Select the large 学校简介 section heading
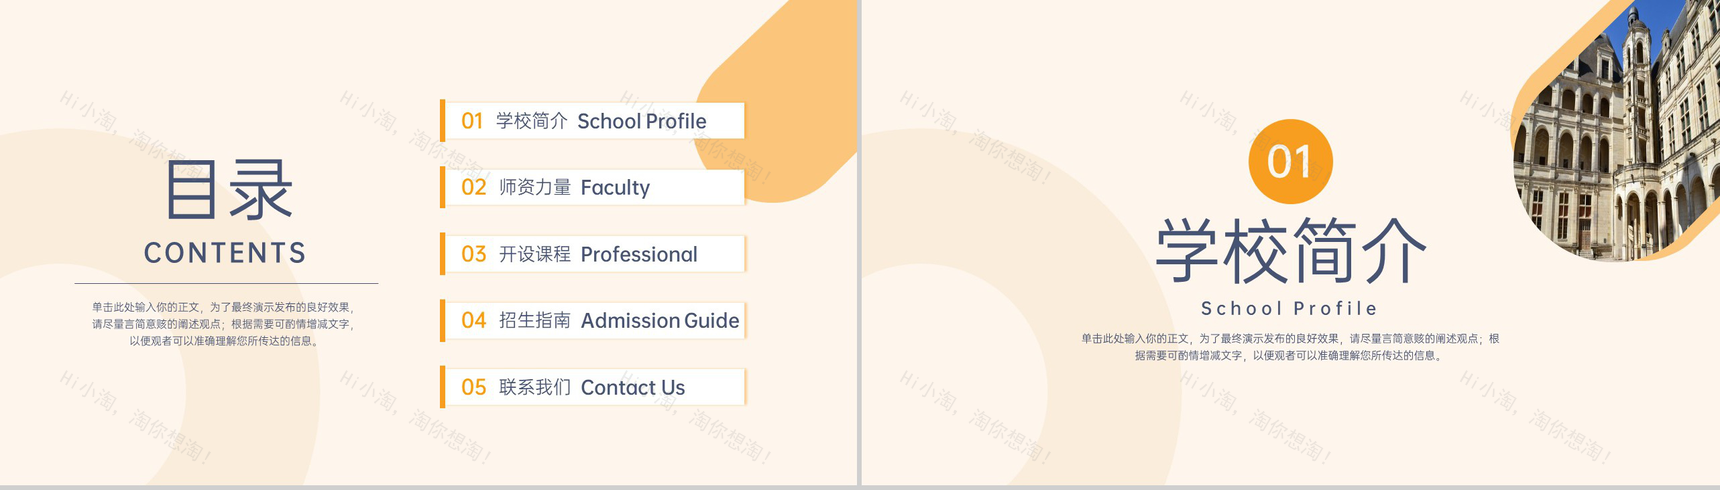The height and width of the screenshot is (490, 1720). (x=1290, y=250)
